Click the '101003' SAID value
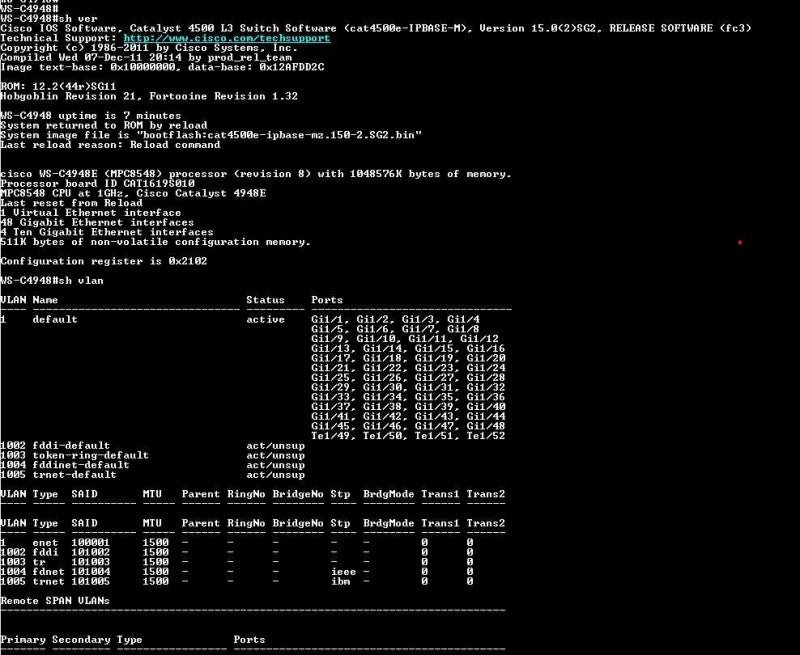The width and height of the screenshot is (800, 655). [90, 562]
